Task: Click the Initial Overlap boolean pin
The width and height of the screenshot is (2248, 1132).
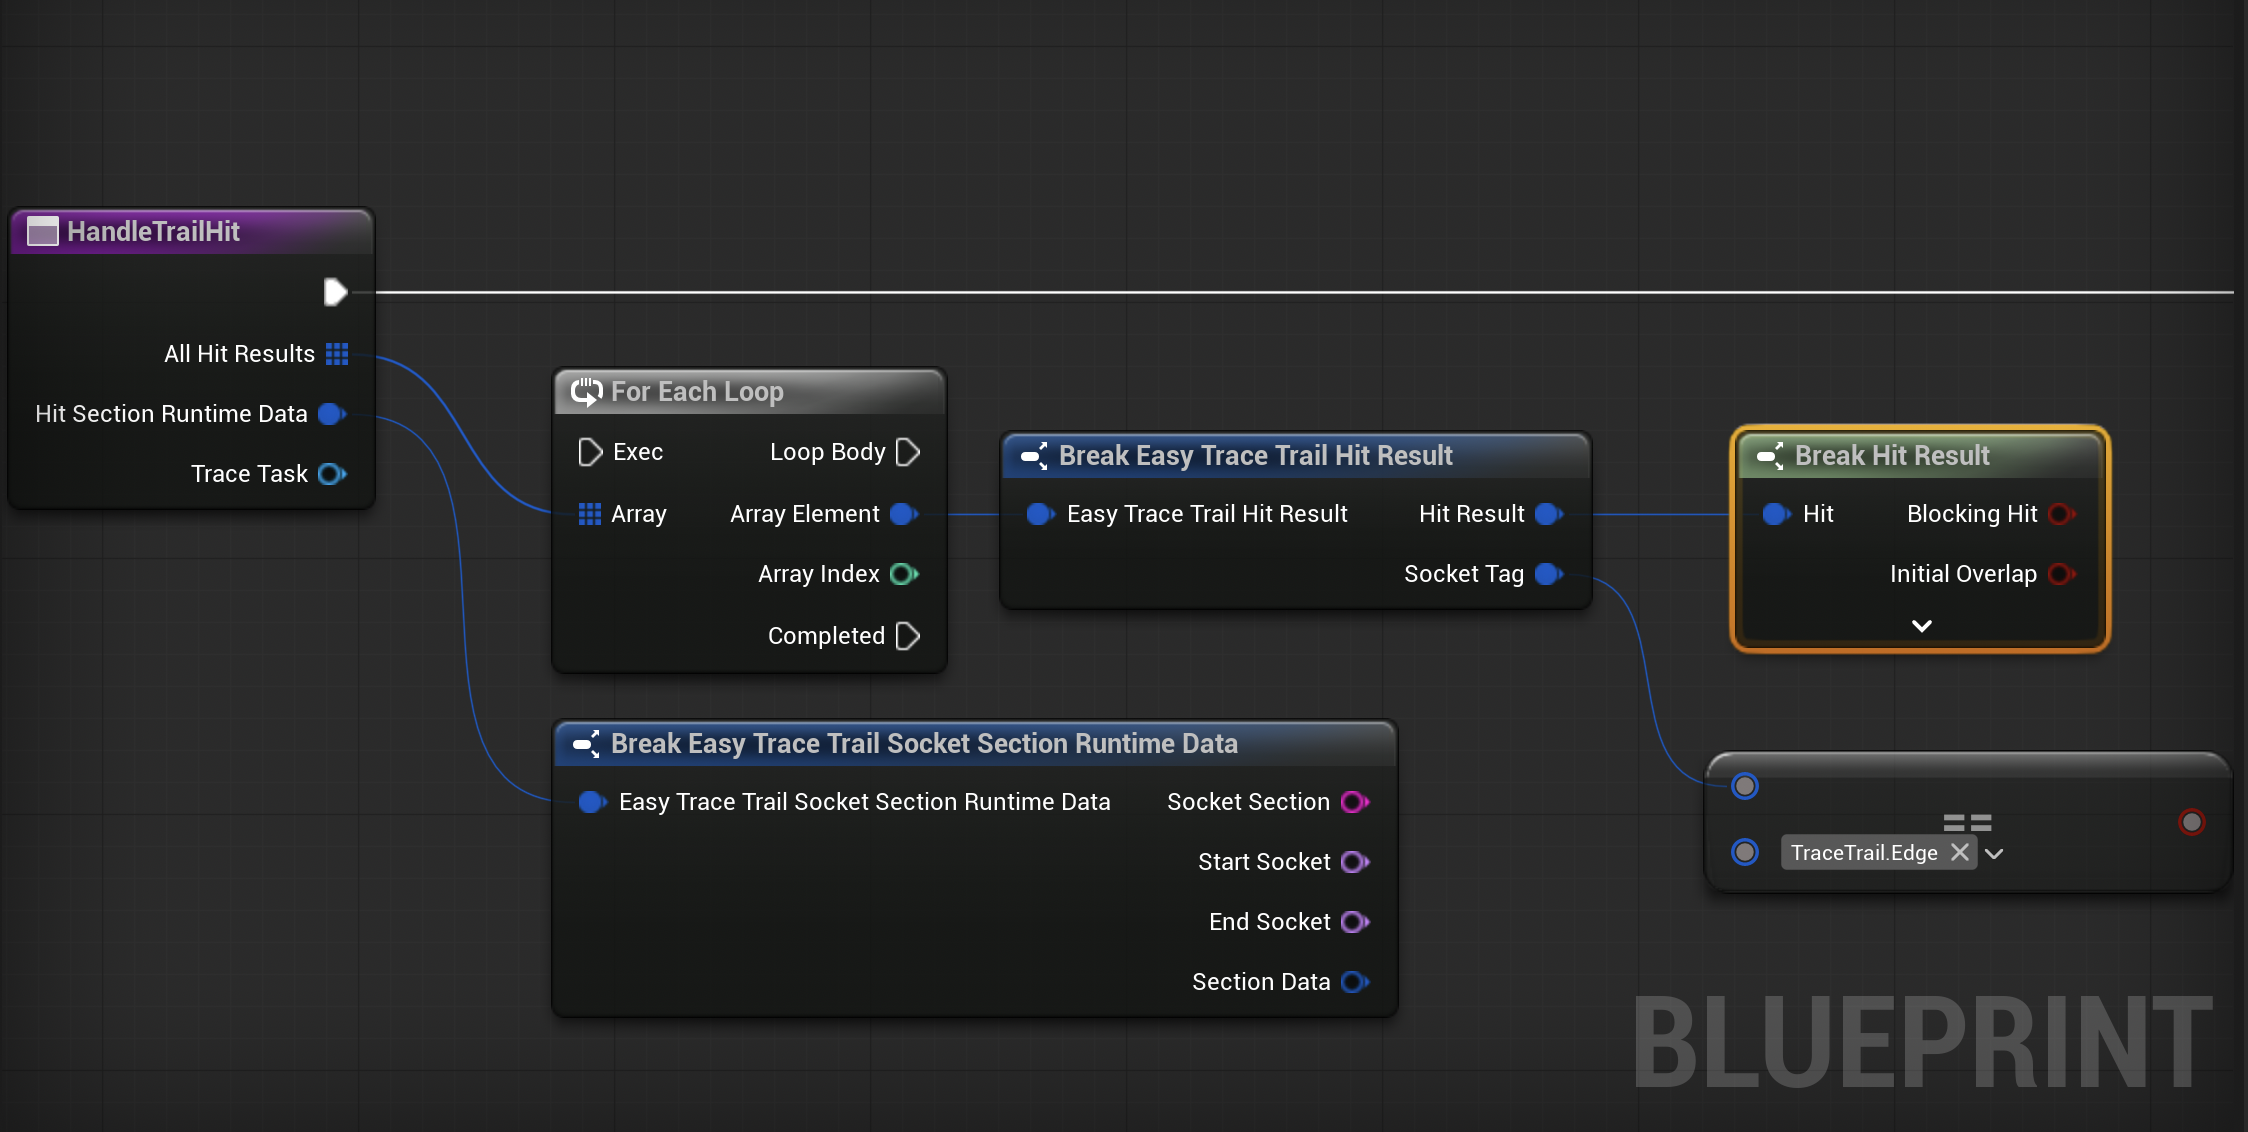Action: pos(2060,574)
